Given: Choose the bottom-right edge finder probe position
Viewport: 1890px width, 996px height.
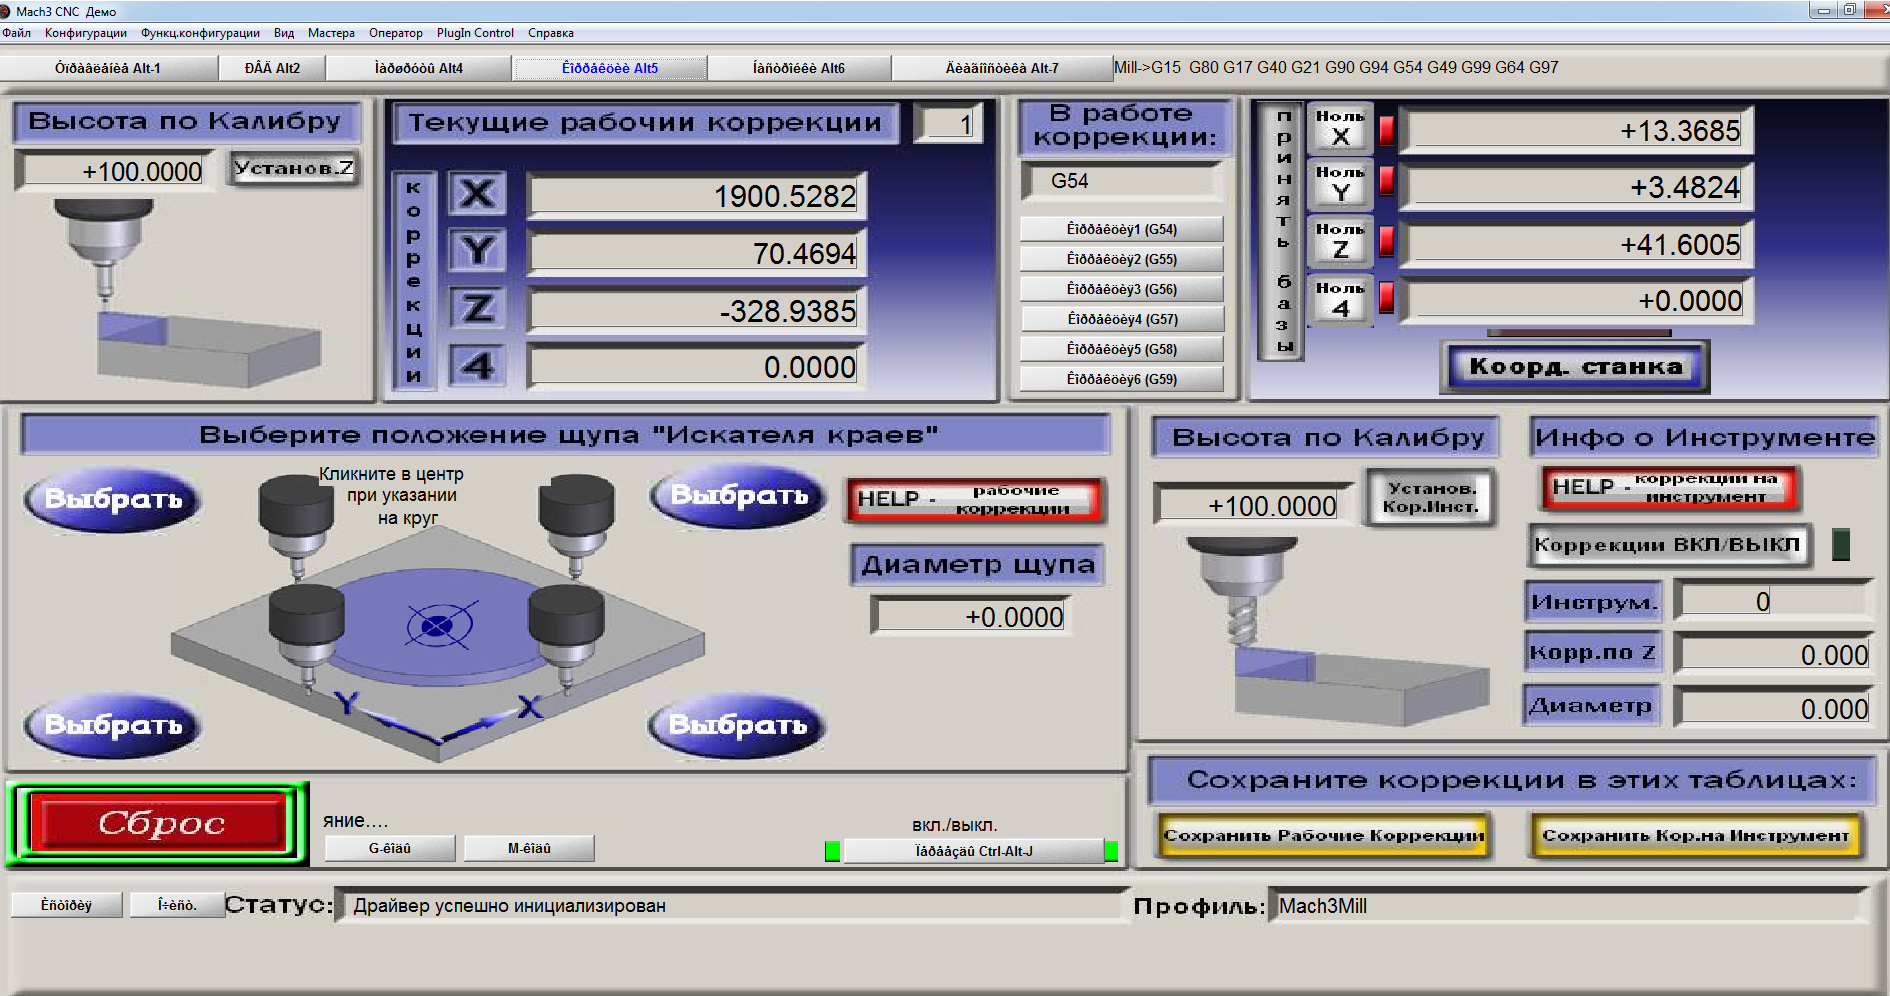Looking at the screenshot, I should pyautogui.click(x=737, y=725).
